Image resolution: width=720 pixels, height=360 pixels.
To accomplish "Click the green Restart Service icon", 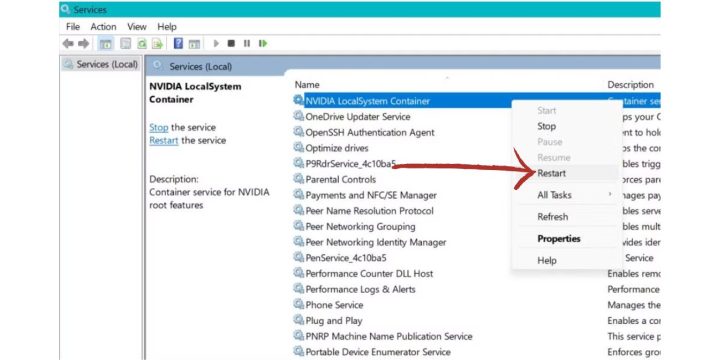I will point(263,44).
